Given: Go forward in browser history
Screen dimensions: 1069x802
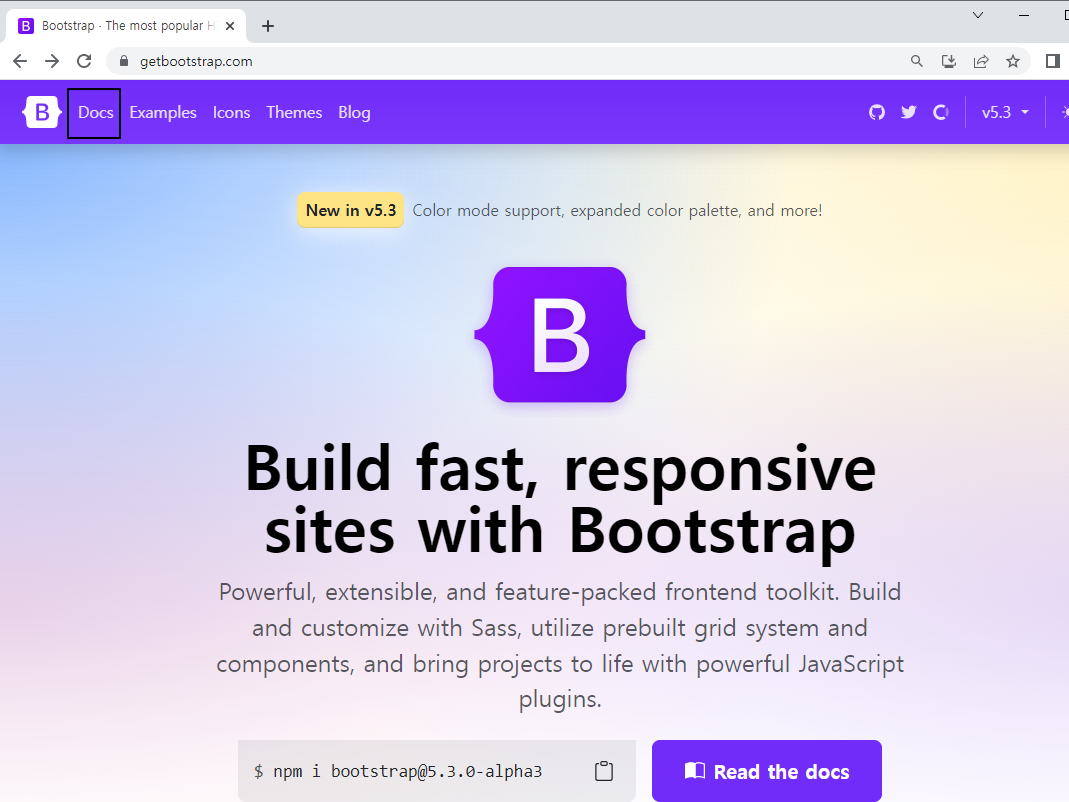Looking at the screenshot, I should pyautogui.click(x=52, y=61).
